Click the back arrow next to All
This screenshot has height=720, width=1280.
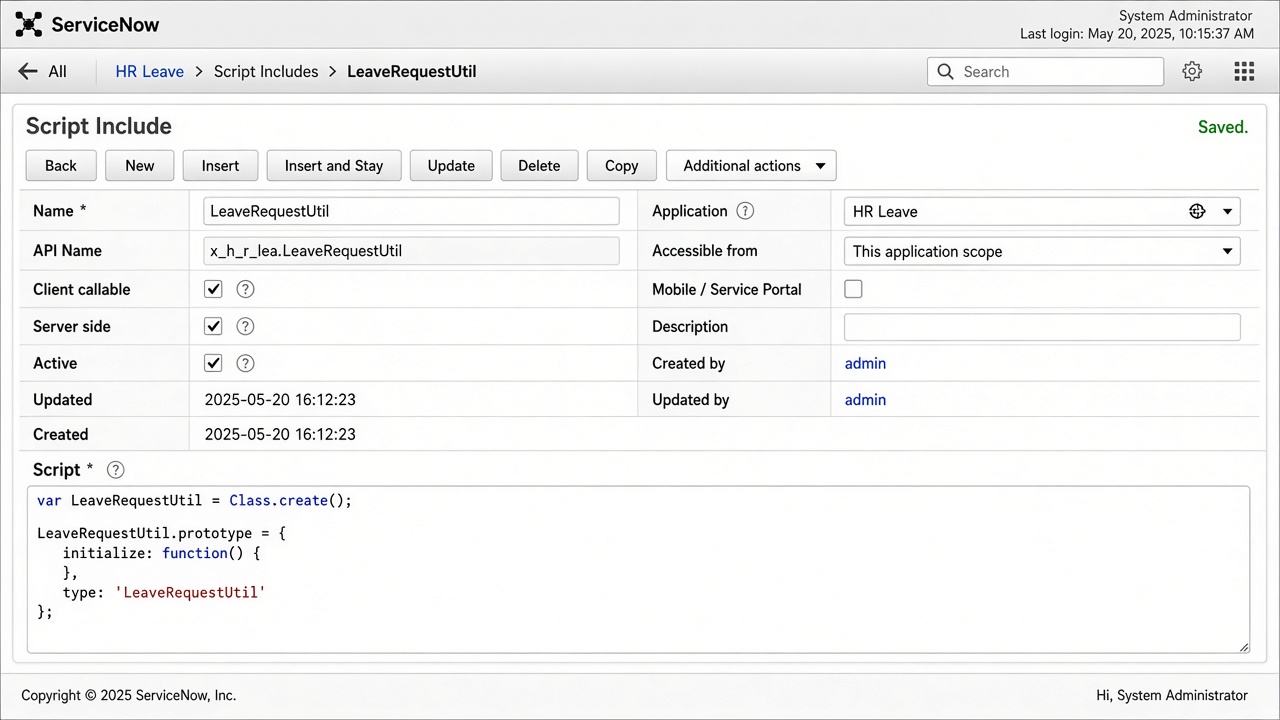point(27,72)
